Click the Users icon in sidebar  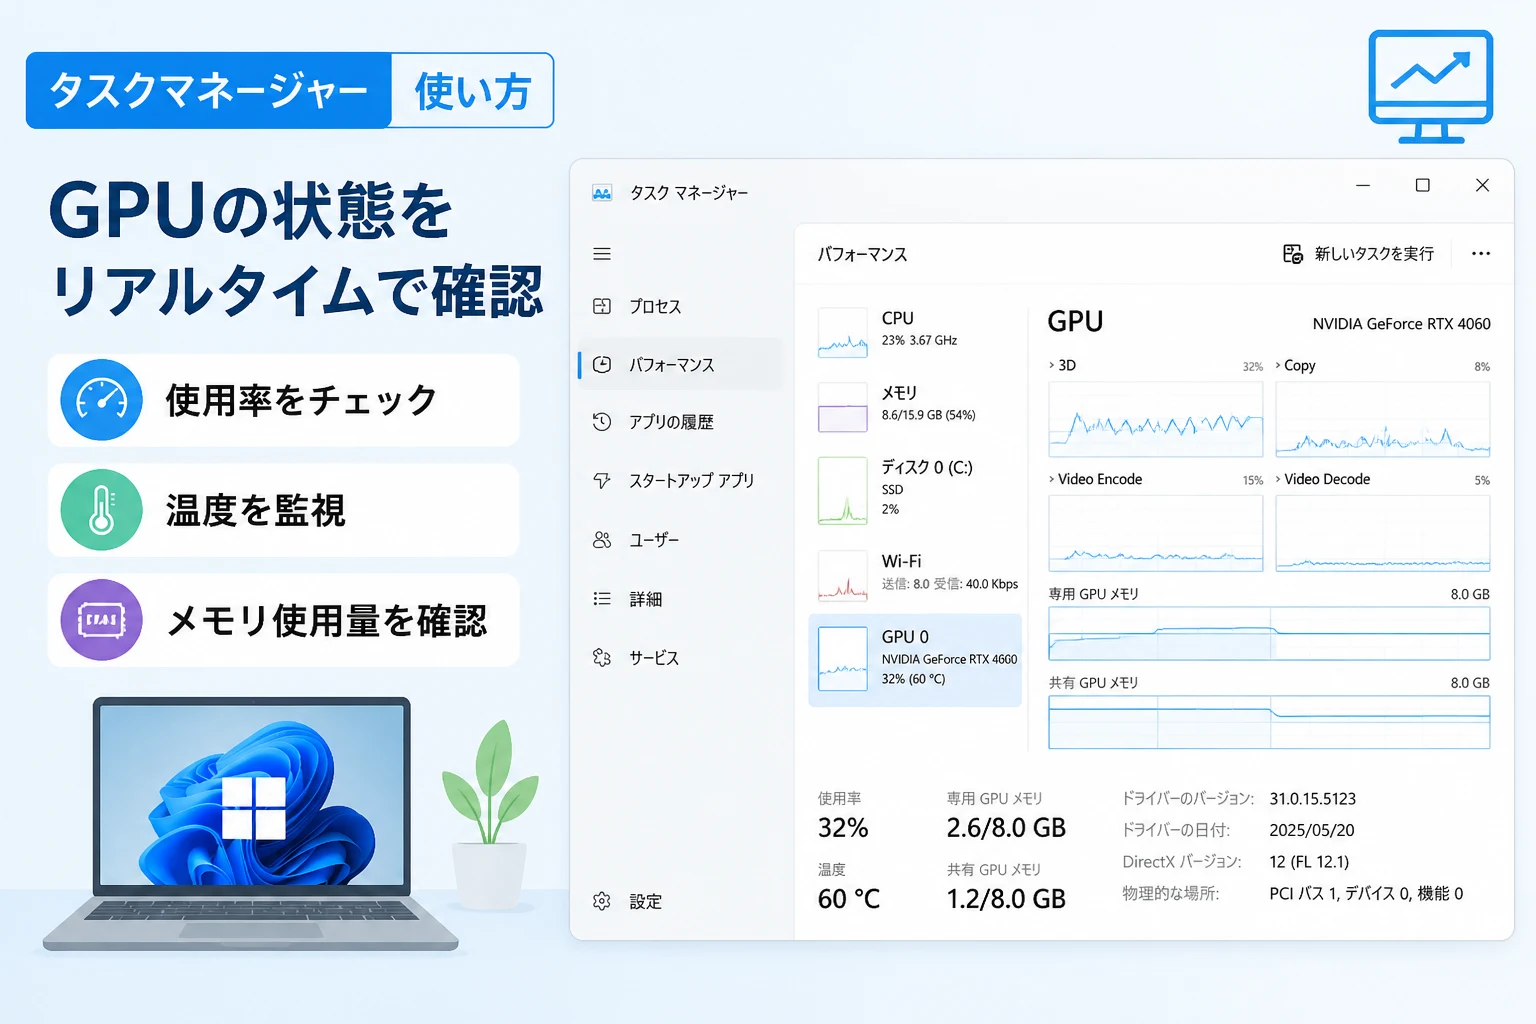click(x=602, y=540)
